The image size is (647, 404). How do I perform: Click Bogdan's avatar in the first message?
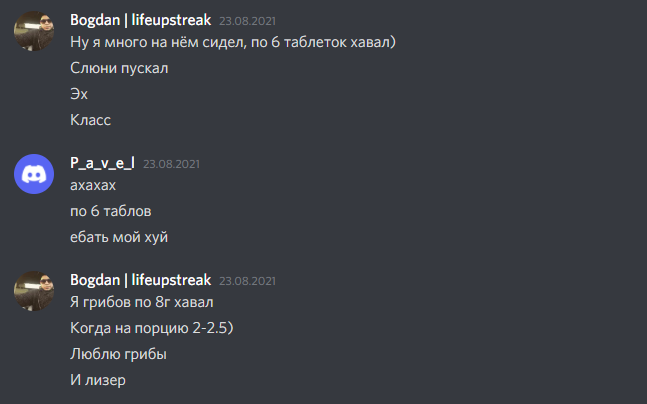pos(34,31)
